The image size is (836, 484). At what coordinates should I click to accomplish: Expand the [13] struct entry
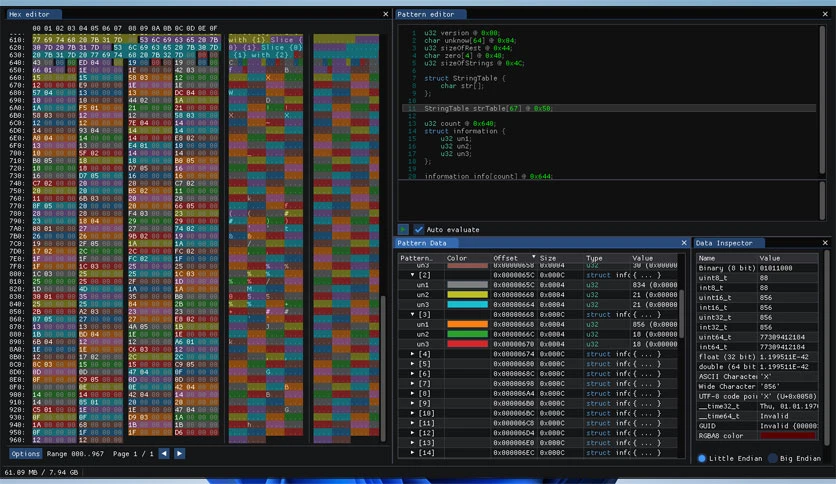pyautogui.click(x=412, y=443)
